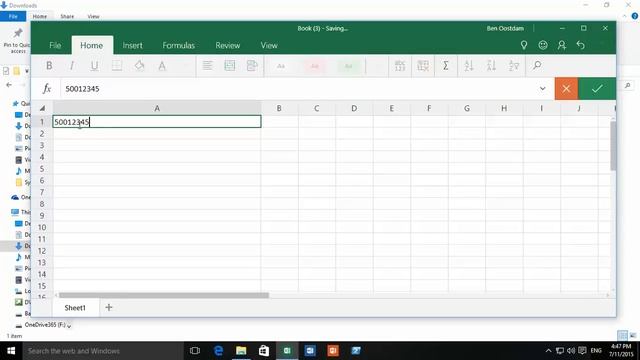
Task: Sort descending Z to A
Action: point(491,66)
